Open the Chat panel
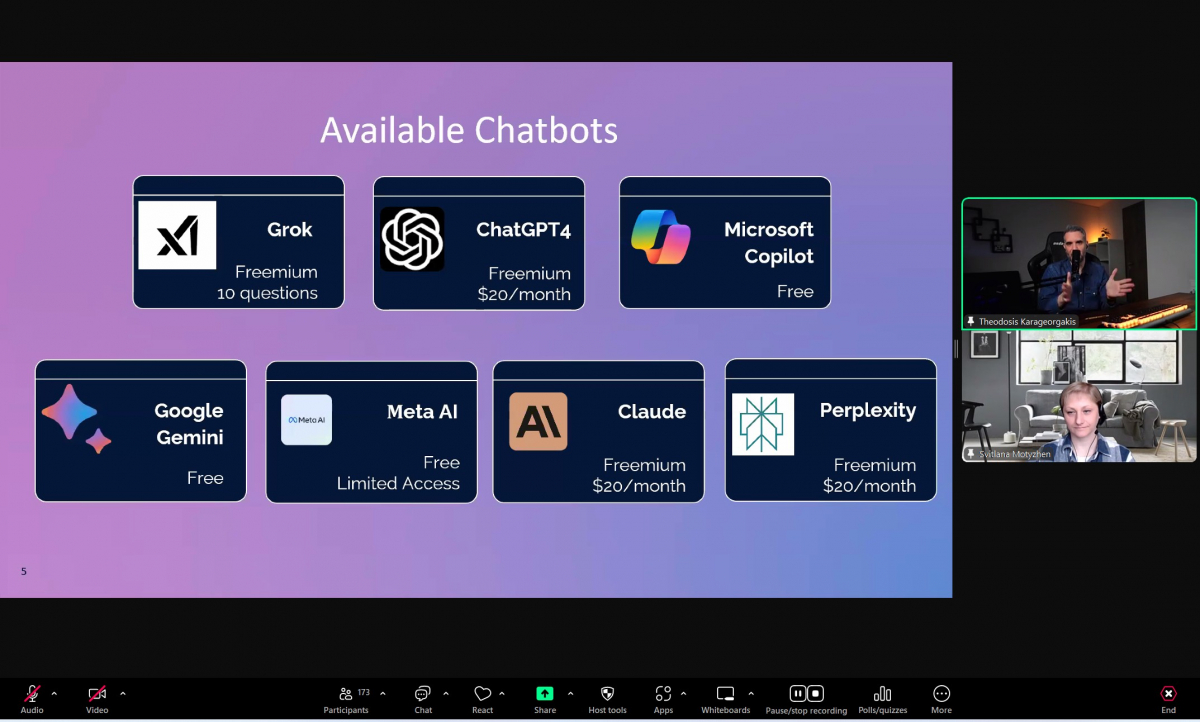This screenshot has height=722, width=1200. point(423,694)
